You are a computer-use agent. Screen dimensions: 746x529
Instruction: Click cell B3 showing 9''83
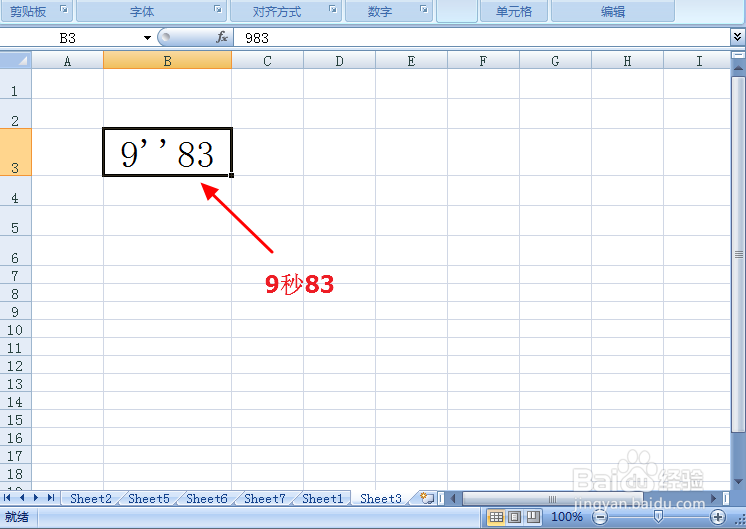[x=167, y=152]
